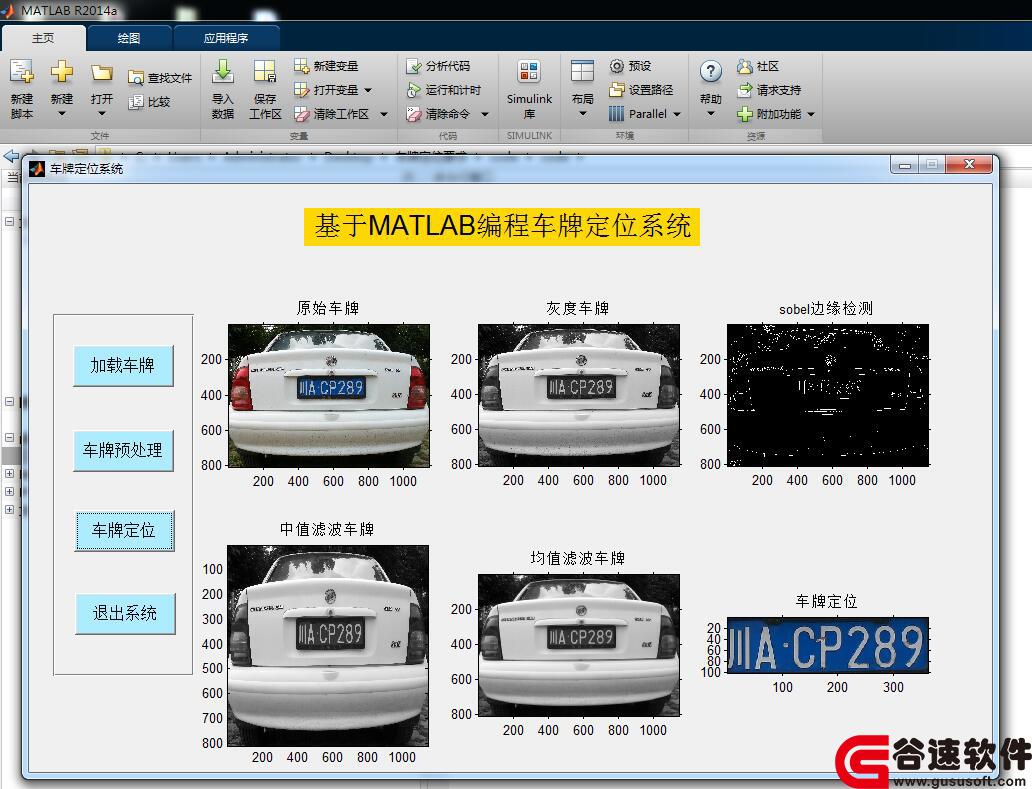Click the back arrow in MATLAB folder toolbar
The height and width of the screenshot is (789, 1032).
click(x=11, y=155)
